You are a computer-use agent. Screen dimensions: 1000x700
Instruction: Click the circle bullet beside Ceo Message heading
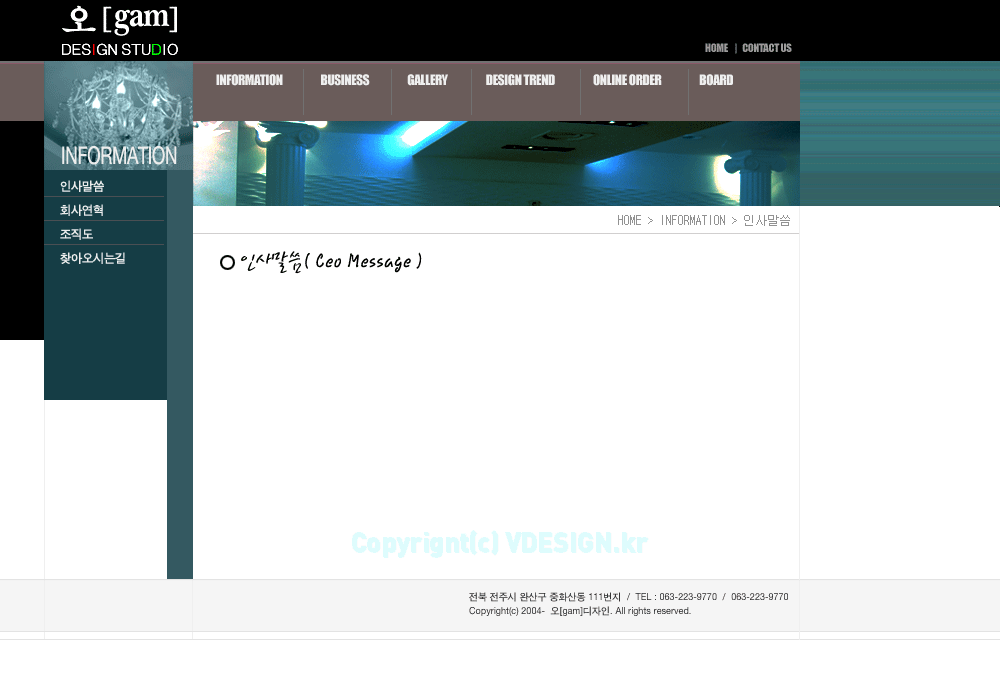pyautogui.click(x=227, y=263)
